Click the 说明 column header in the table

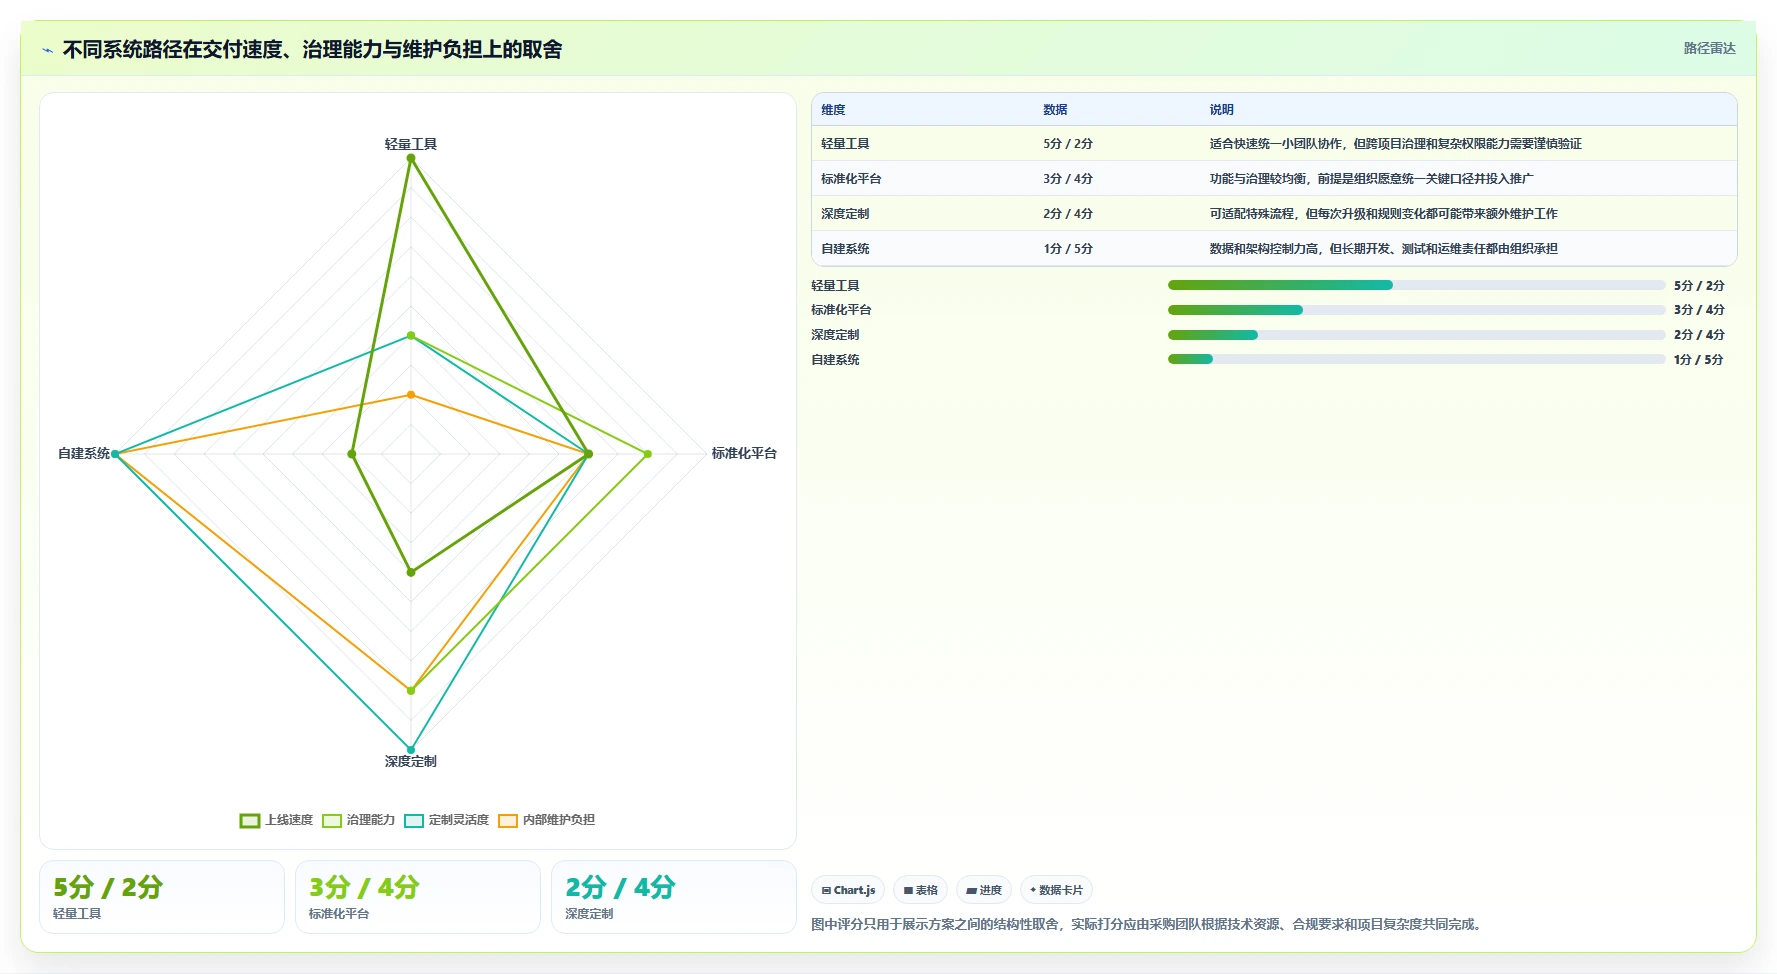coord(1221,110)
